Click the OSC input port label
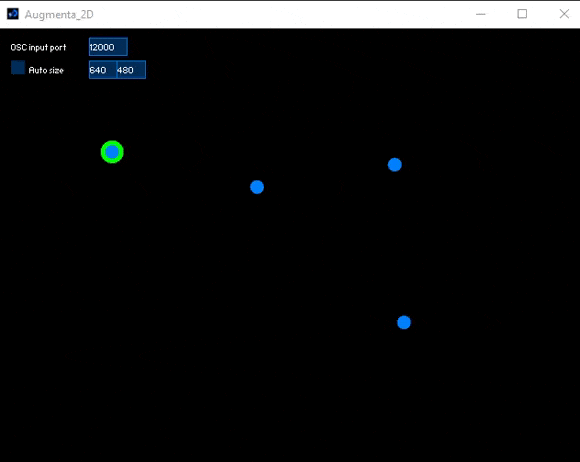580x462 pixels. [38, 47]
